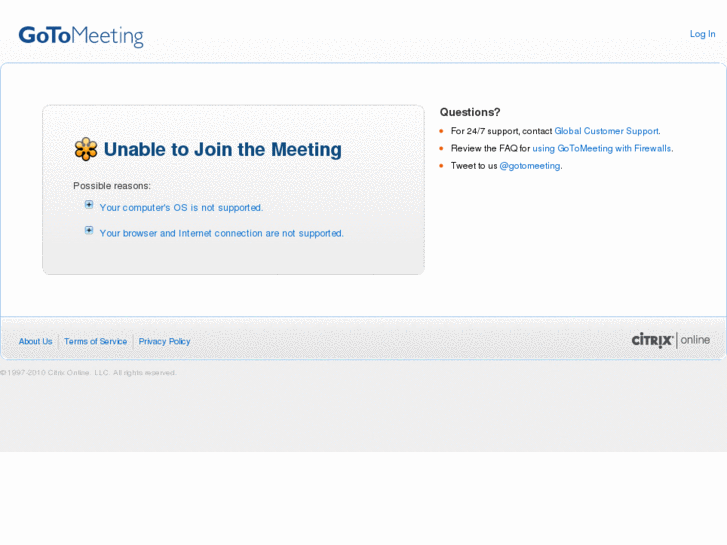
Task: Open the Global Customer Support link
Action: click(x=606, y=131)
